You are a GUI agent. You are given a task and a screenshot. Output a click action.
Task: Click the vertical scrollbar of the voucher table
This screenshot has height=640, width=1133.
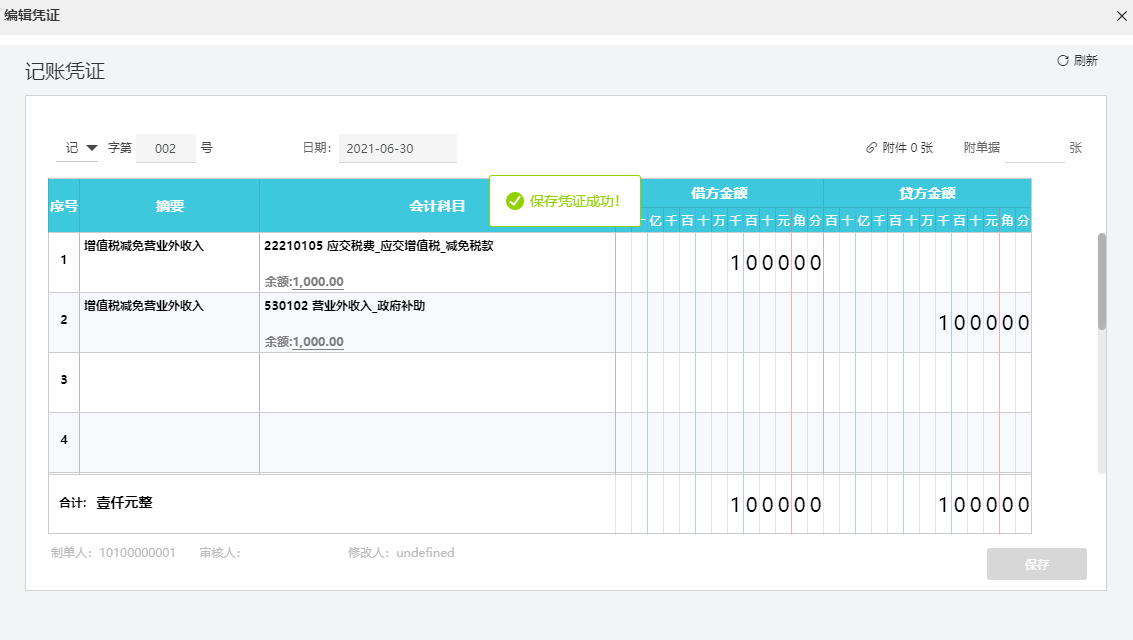click(x=1102, y=282)
